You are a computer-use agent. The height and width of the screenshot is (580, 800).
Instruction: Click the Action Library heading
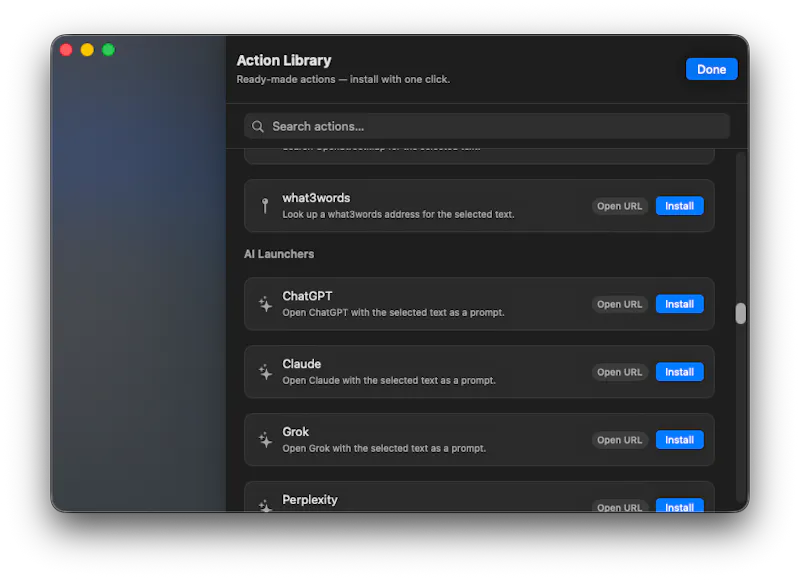(x=284, y=60)
